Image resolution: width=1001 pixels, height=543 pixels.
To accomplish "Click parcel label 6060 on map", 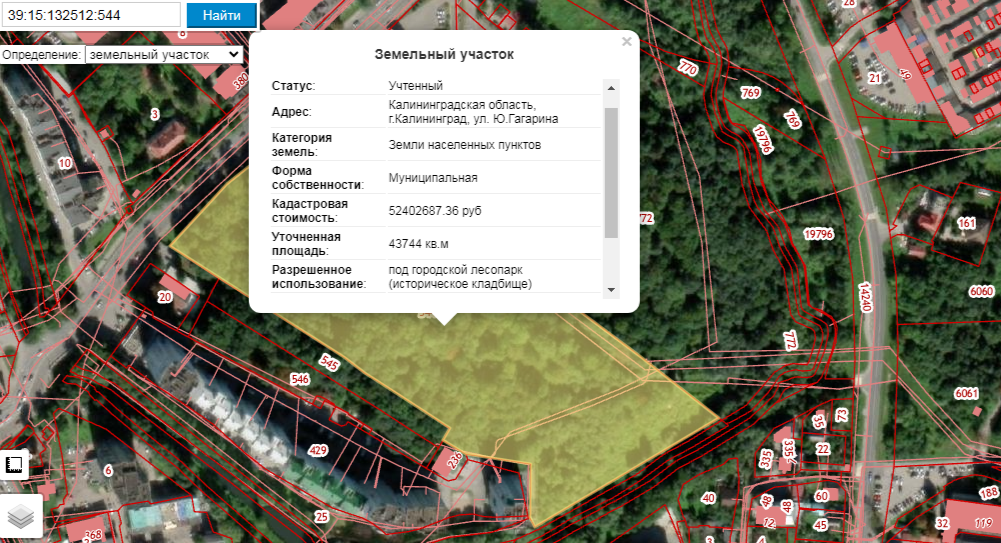I will pos(981,291).
